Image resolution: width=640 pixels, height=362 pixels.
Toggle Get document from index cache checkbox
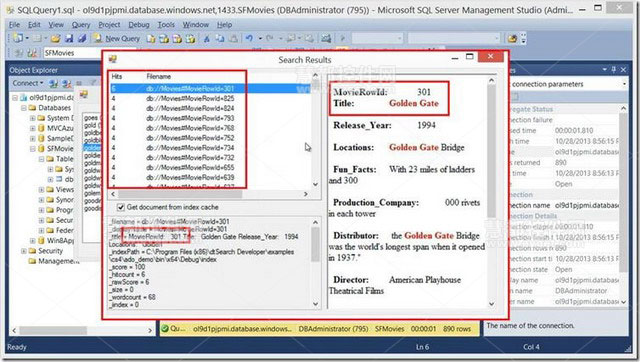pos(121,207)
